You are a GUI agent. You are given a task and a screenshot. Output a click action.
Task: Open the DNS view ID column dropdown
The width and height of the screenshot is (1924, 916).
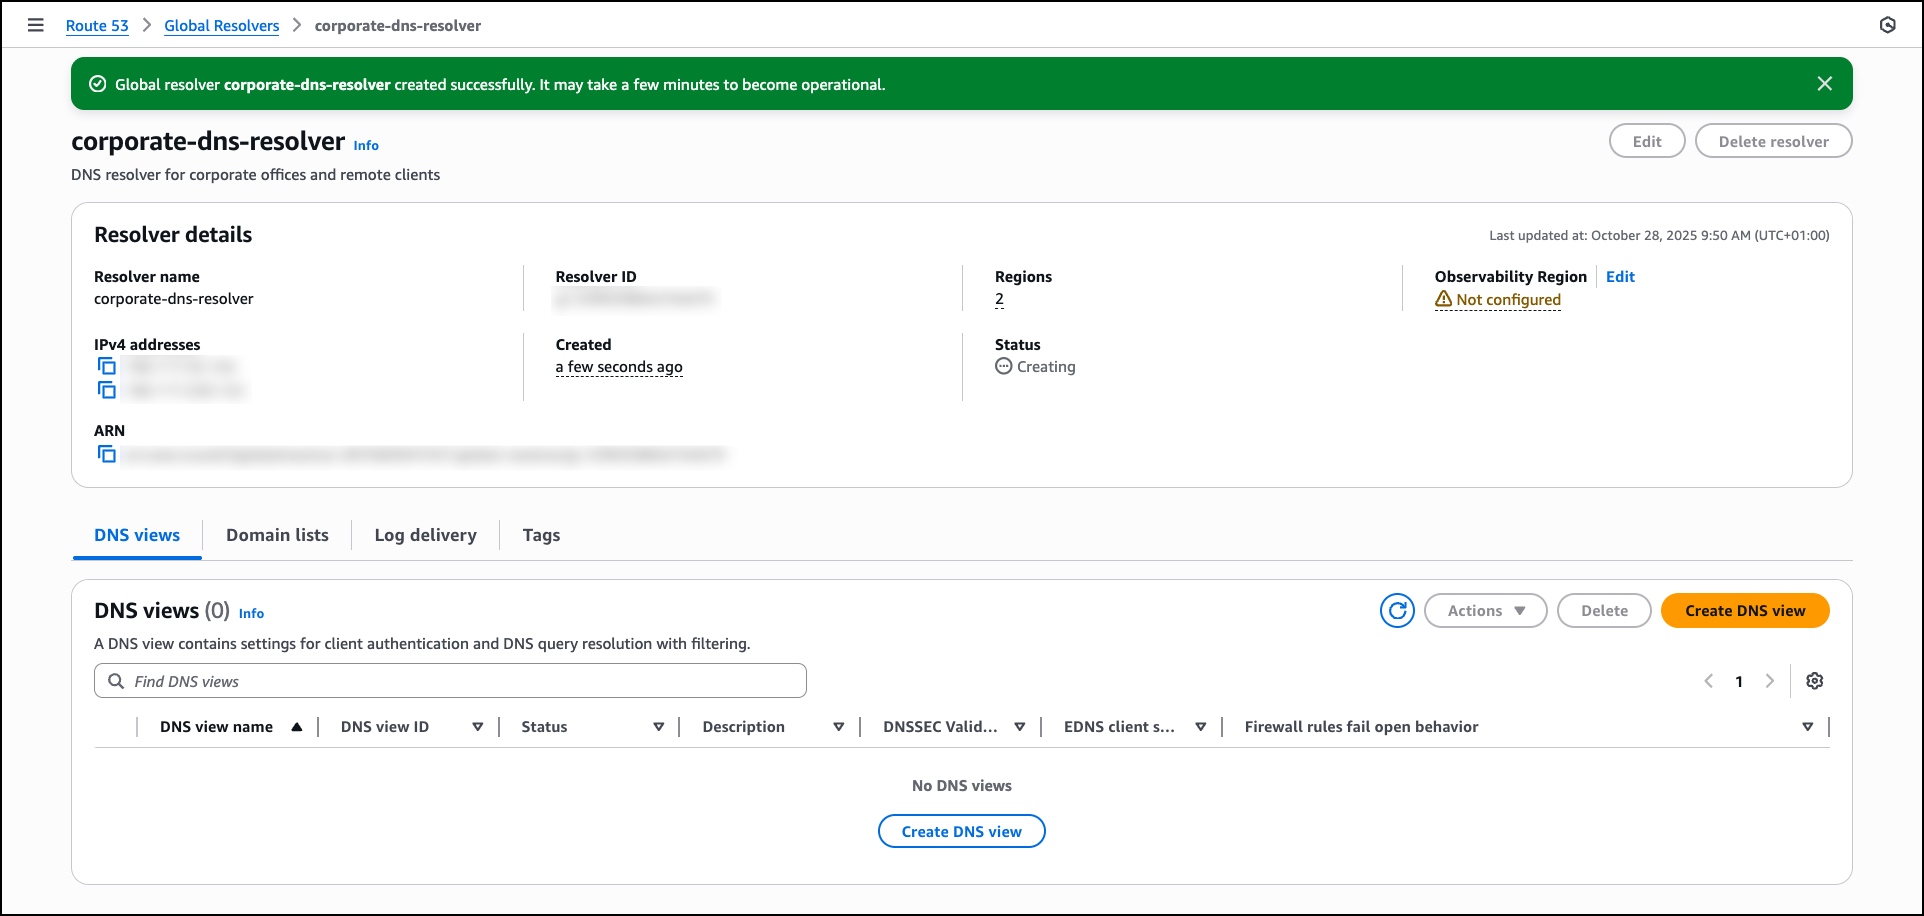pyautogui.click(x=477, y=727)
